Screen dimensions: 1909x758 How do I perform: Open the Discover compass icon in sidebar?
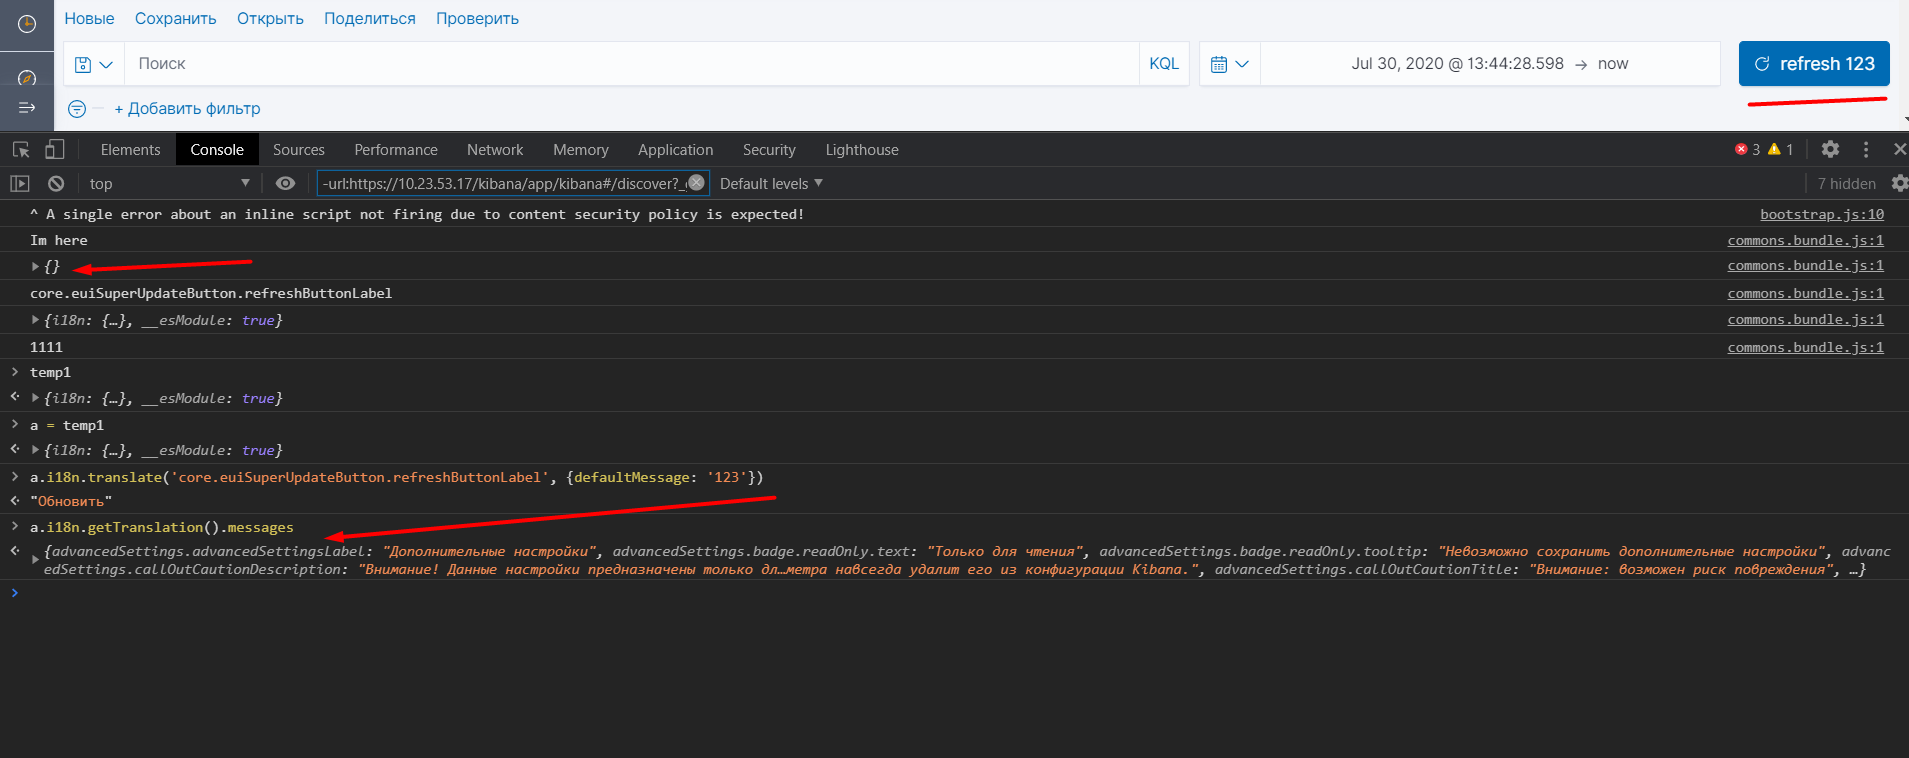click(27, 78)
